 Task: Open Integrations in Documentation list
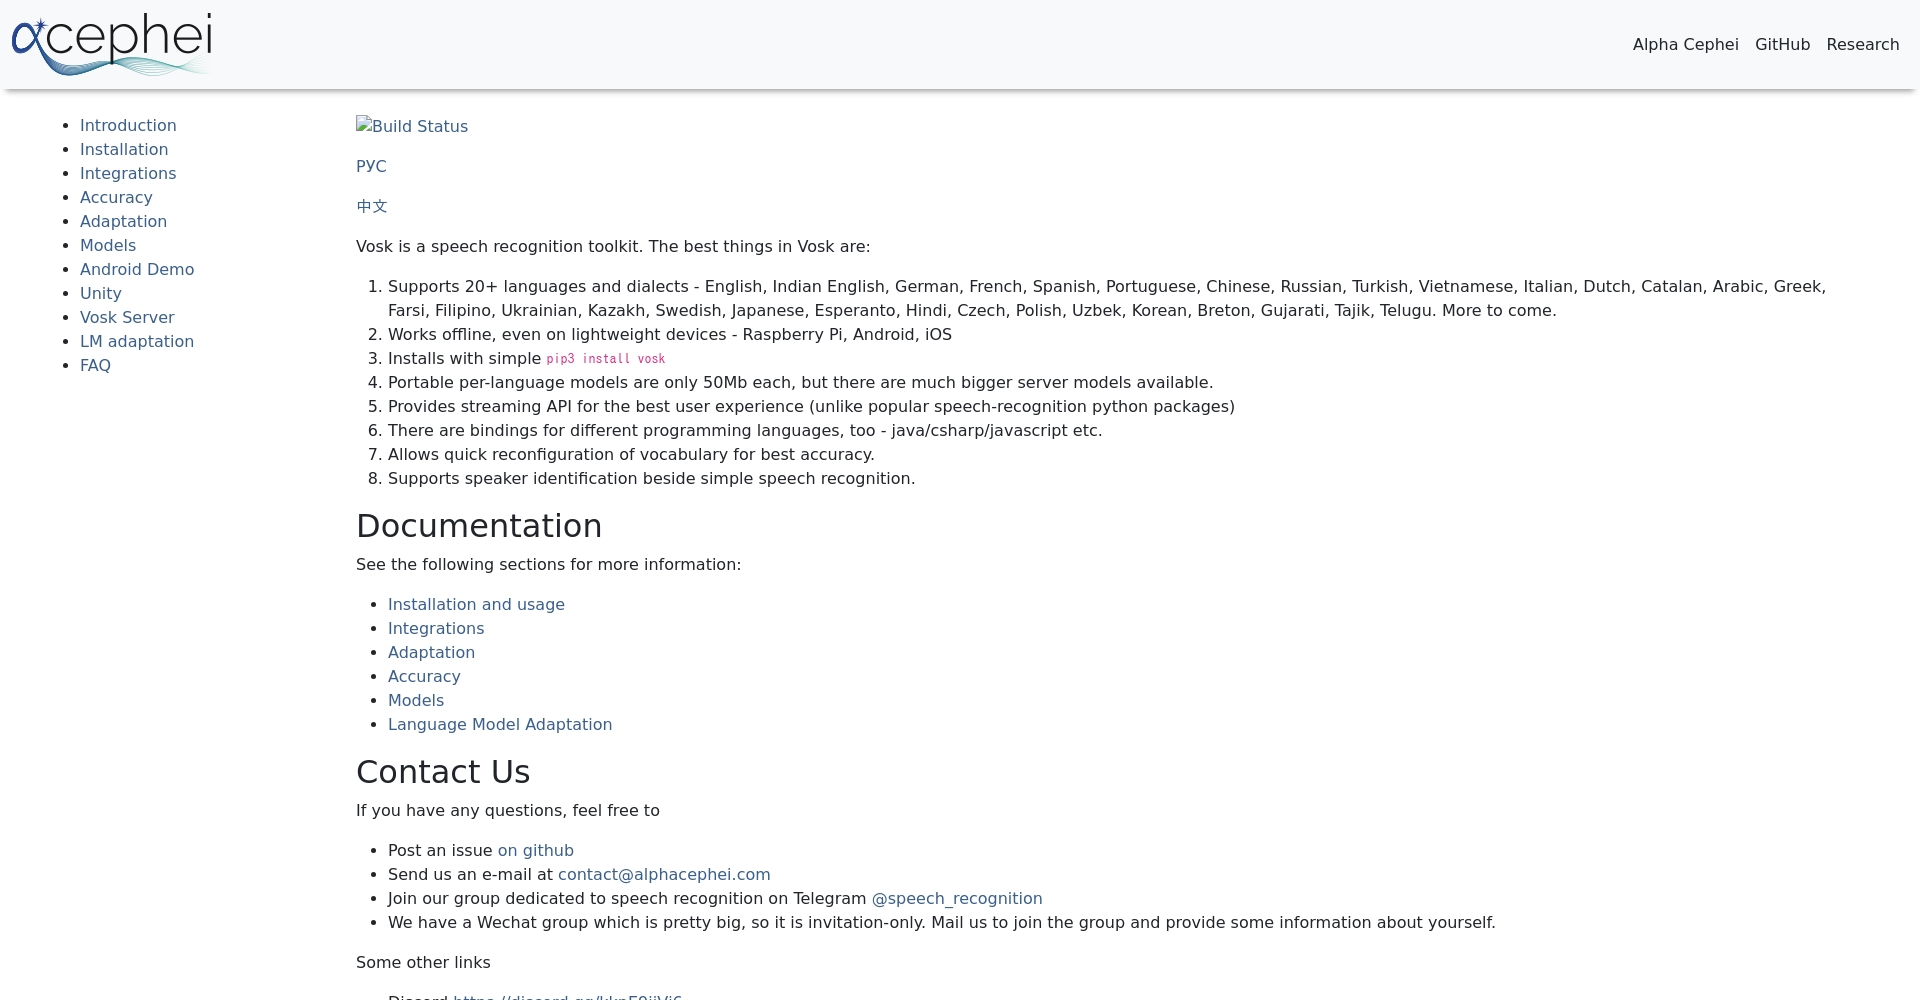(x=436, y=628)
